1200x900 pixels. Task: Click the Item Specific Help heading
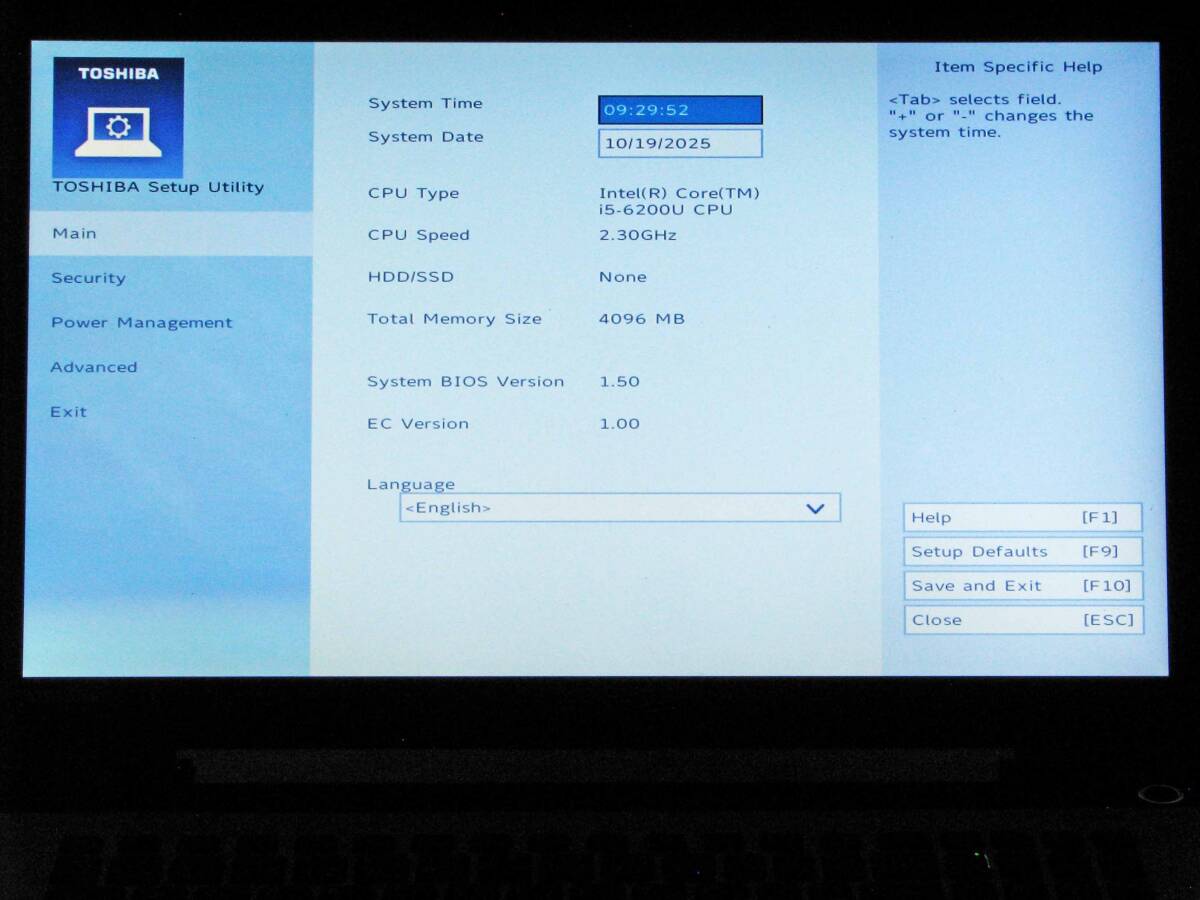click(1018, 67)
